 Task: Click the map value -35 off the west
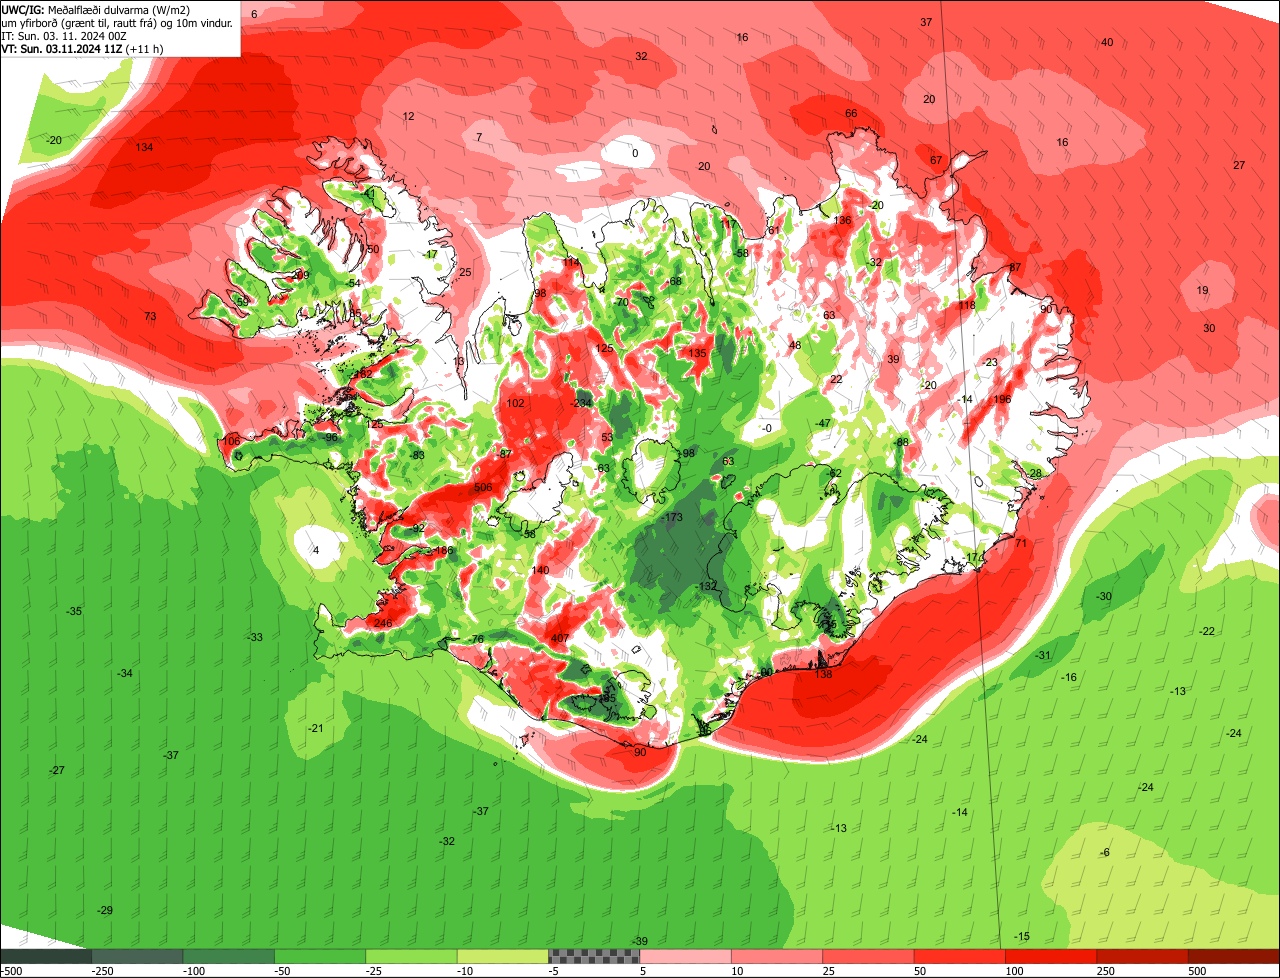click(74, 611)
